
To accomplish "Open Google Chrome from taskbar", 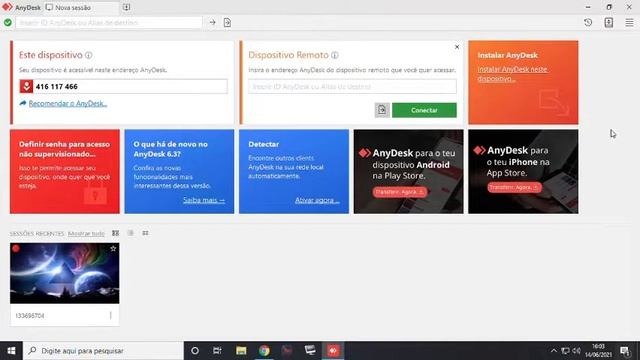I will 264,351.
